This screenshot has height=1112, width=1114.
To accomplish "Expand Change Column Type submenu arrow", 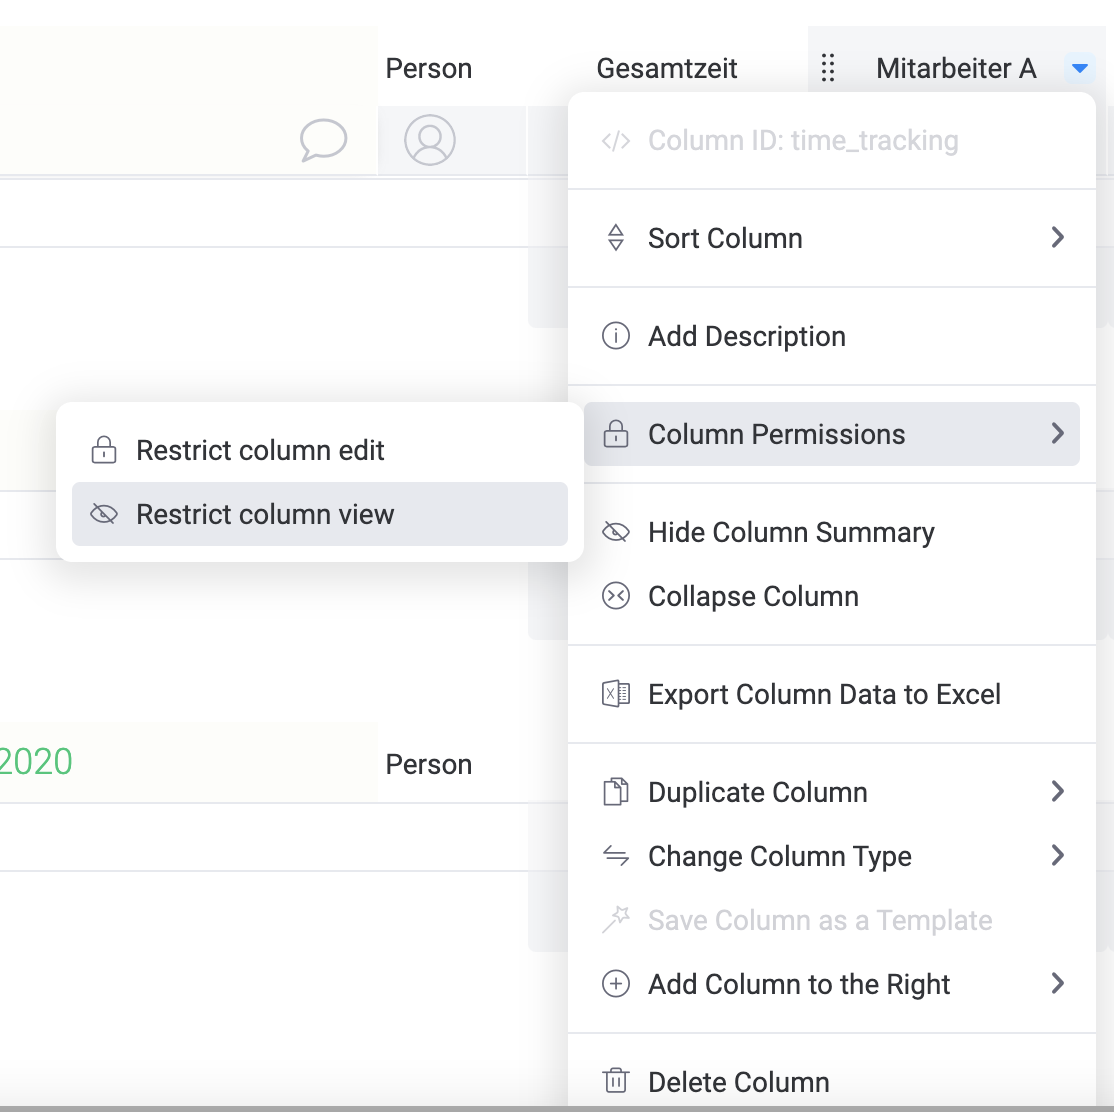I will tap(1057, 856).
